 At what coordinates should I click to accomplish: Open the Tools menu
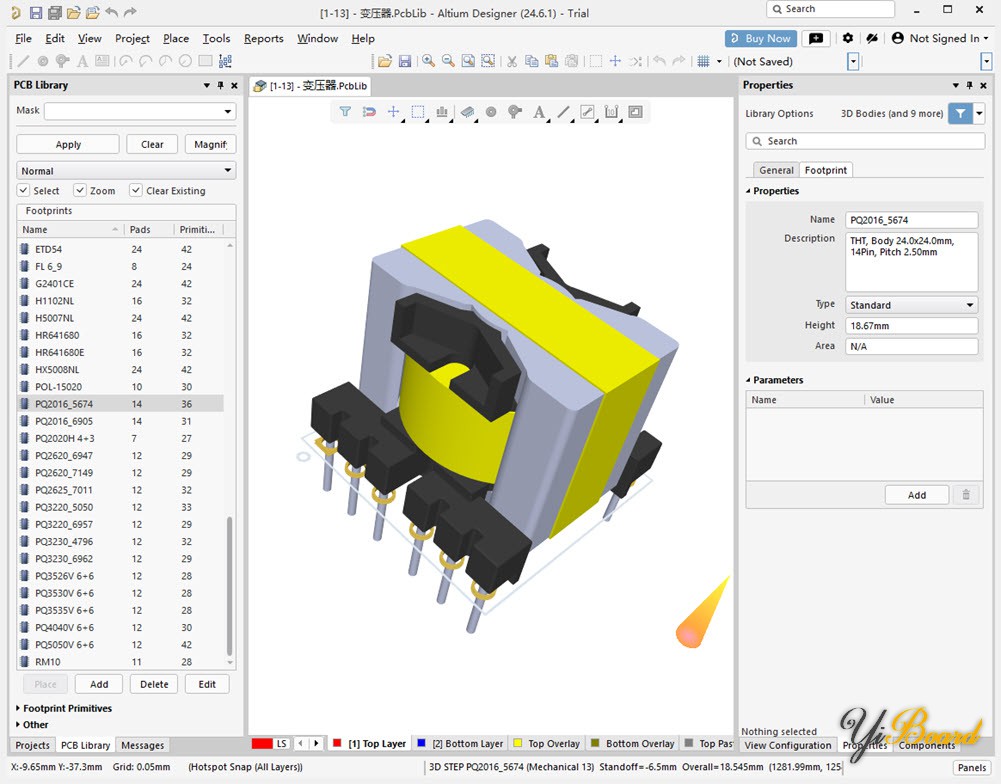(216, 38)
